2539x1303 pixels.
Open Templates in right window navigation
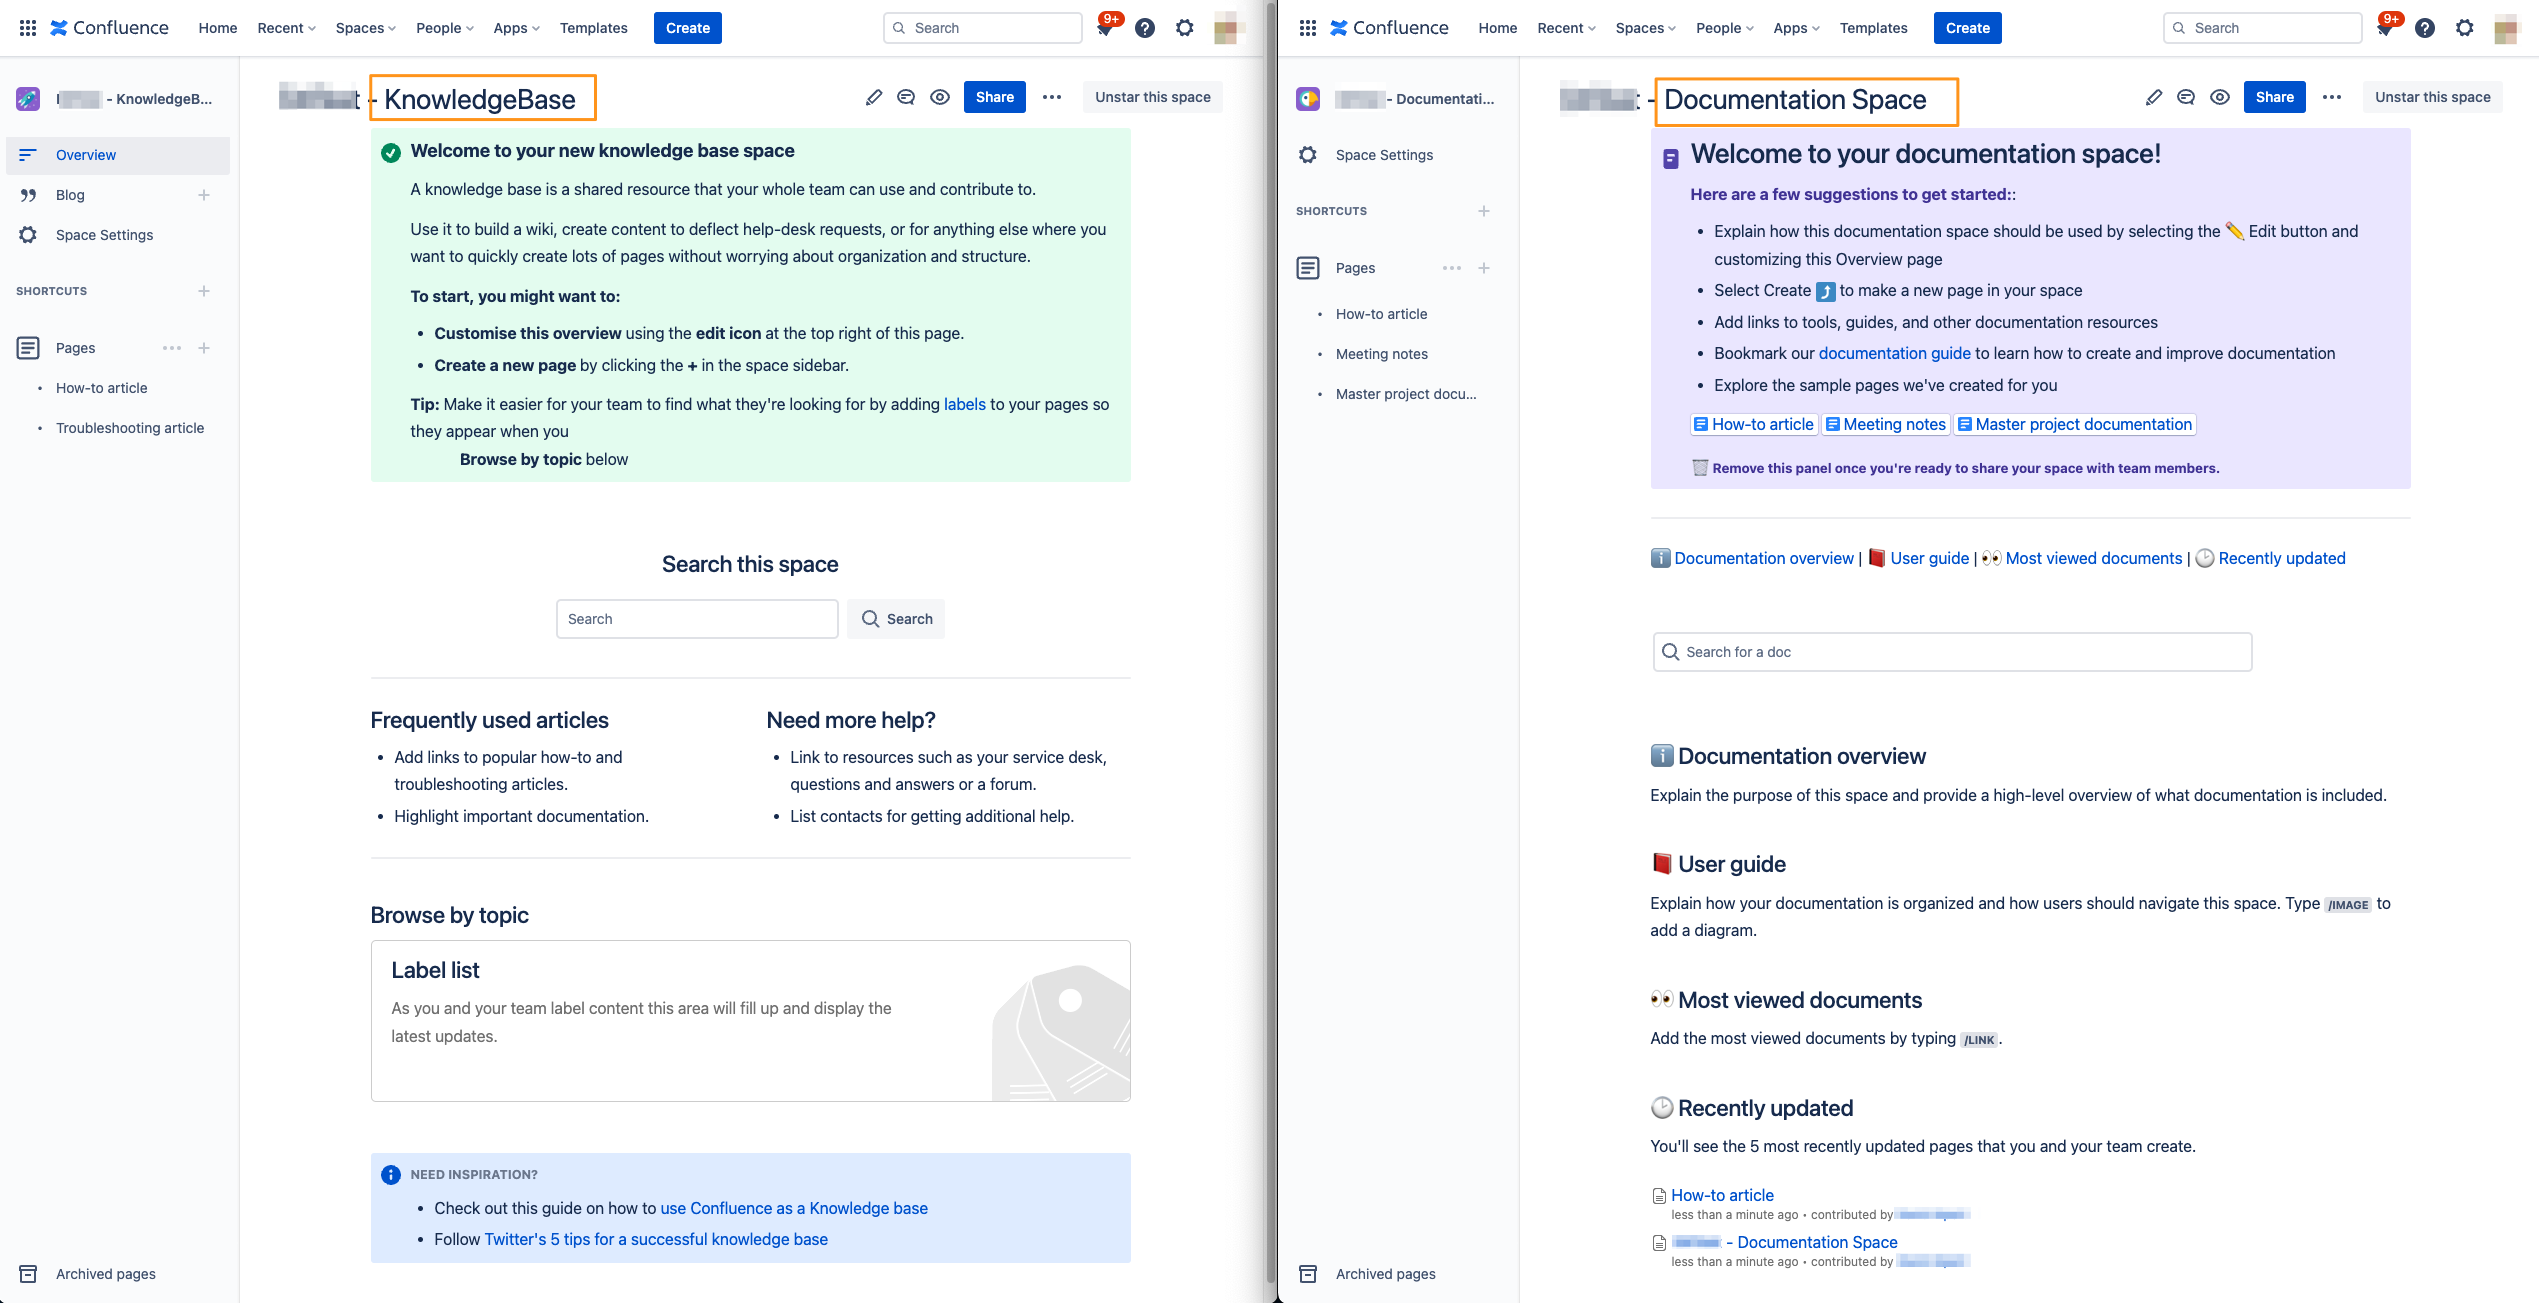pos(1873,28)
